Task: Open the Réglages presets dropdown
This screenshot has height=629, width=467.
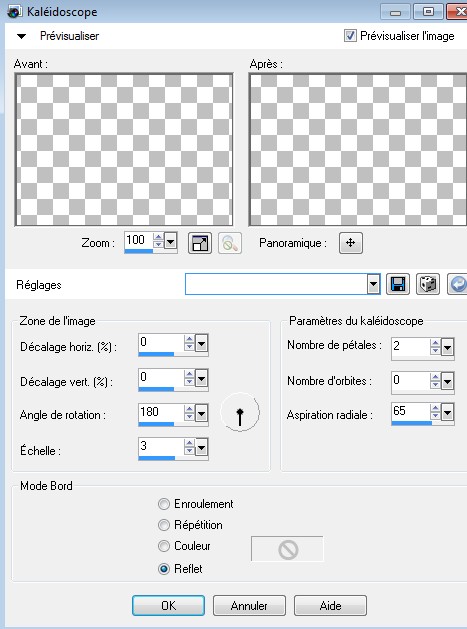Action: (374, 284)
